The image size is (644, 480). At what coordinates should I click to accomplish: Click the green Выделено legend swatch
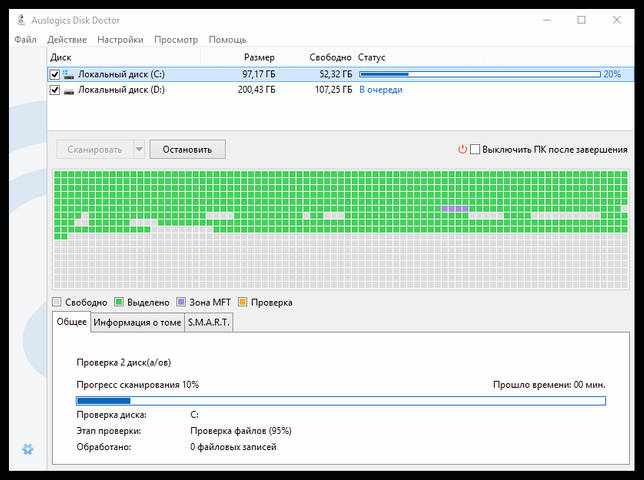tap(119, 302)
